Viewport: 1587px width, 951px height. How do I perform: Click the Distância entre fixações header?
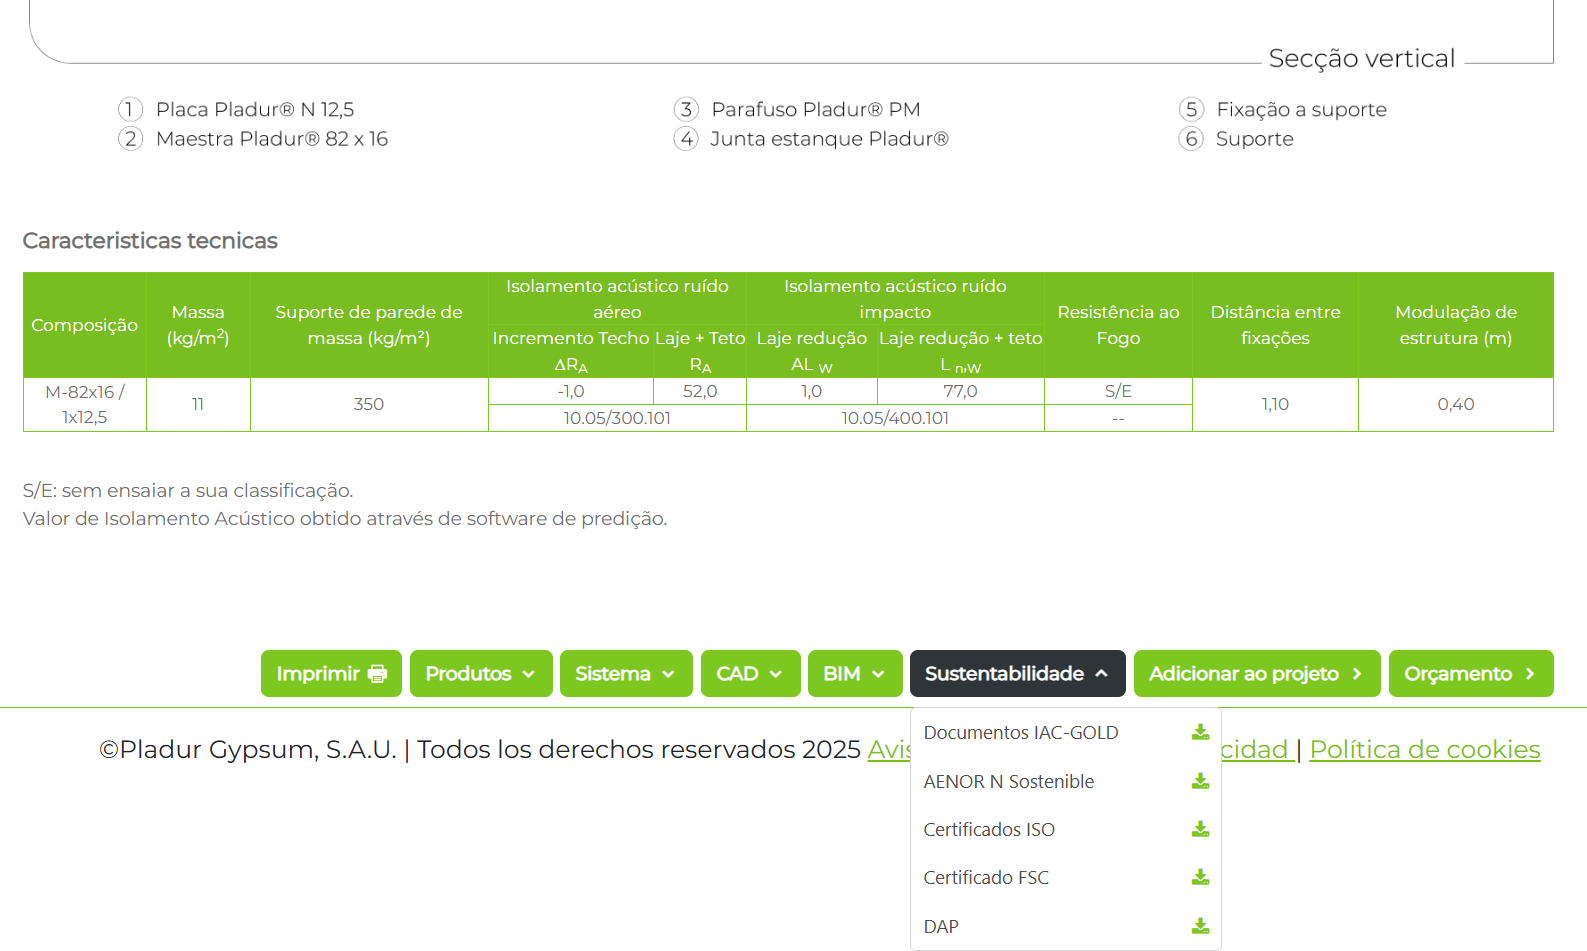coord(1275,325)
